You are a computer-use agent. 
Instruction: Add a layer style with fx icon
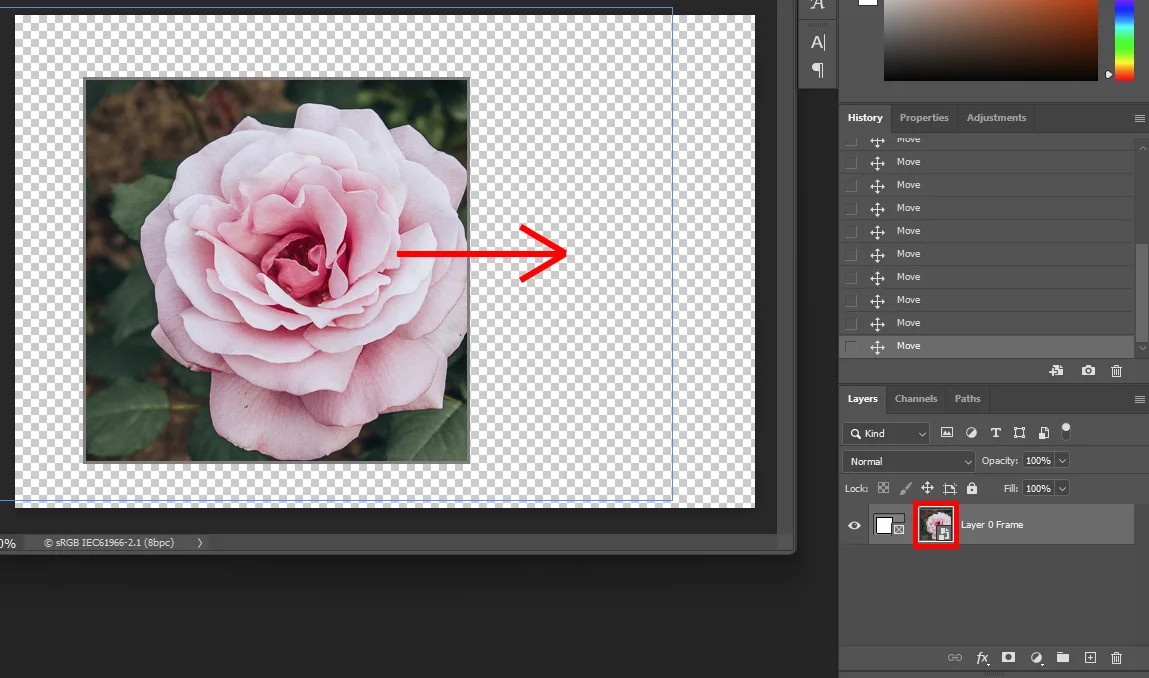tap(983, 657)
